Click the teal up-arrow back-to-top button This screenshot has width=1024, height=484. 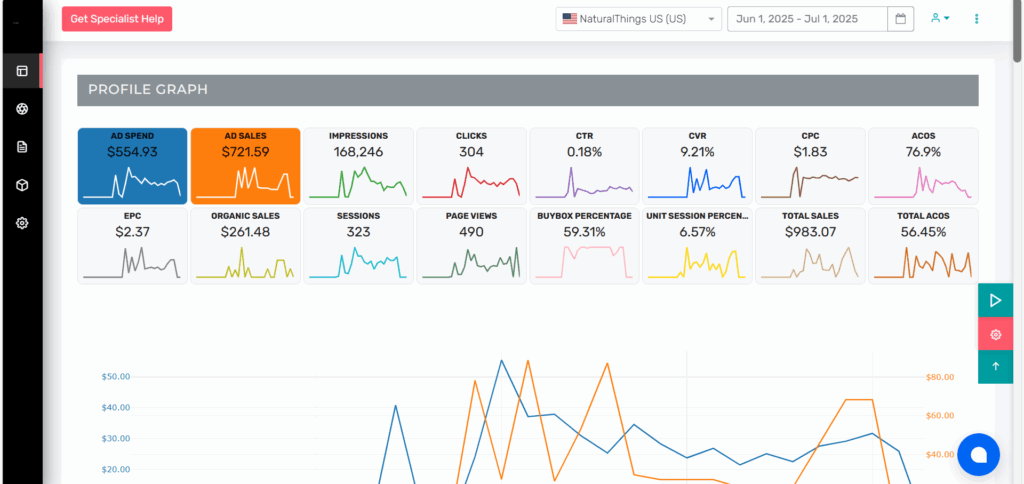(995, 367)
